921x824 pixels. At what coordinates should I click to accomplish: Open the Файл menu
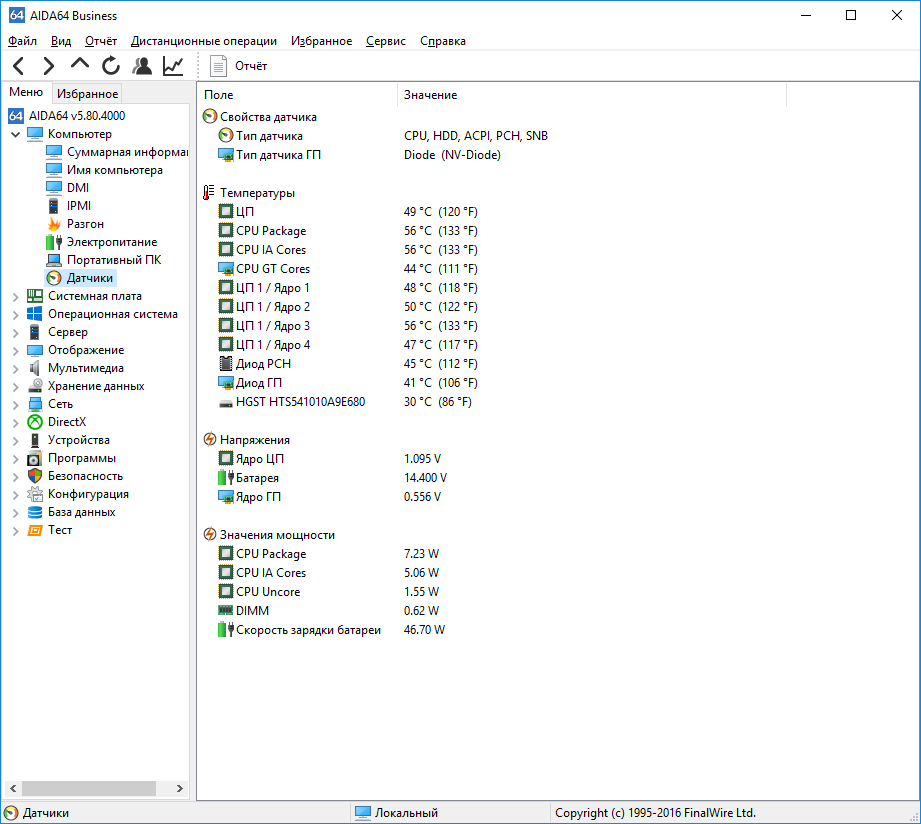(x=22, y=41)
